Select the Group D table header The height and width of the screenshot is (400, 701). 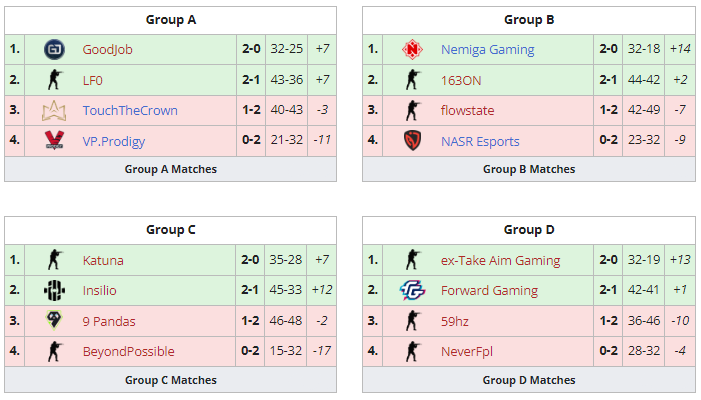pos(529,230)
